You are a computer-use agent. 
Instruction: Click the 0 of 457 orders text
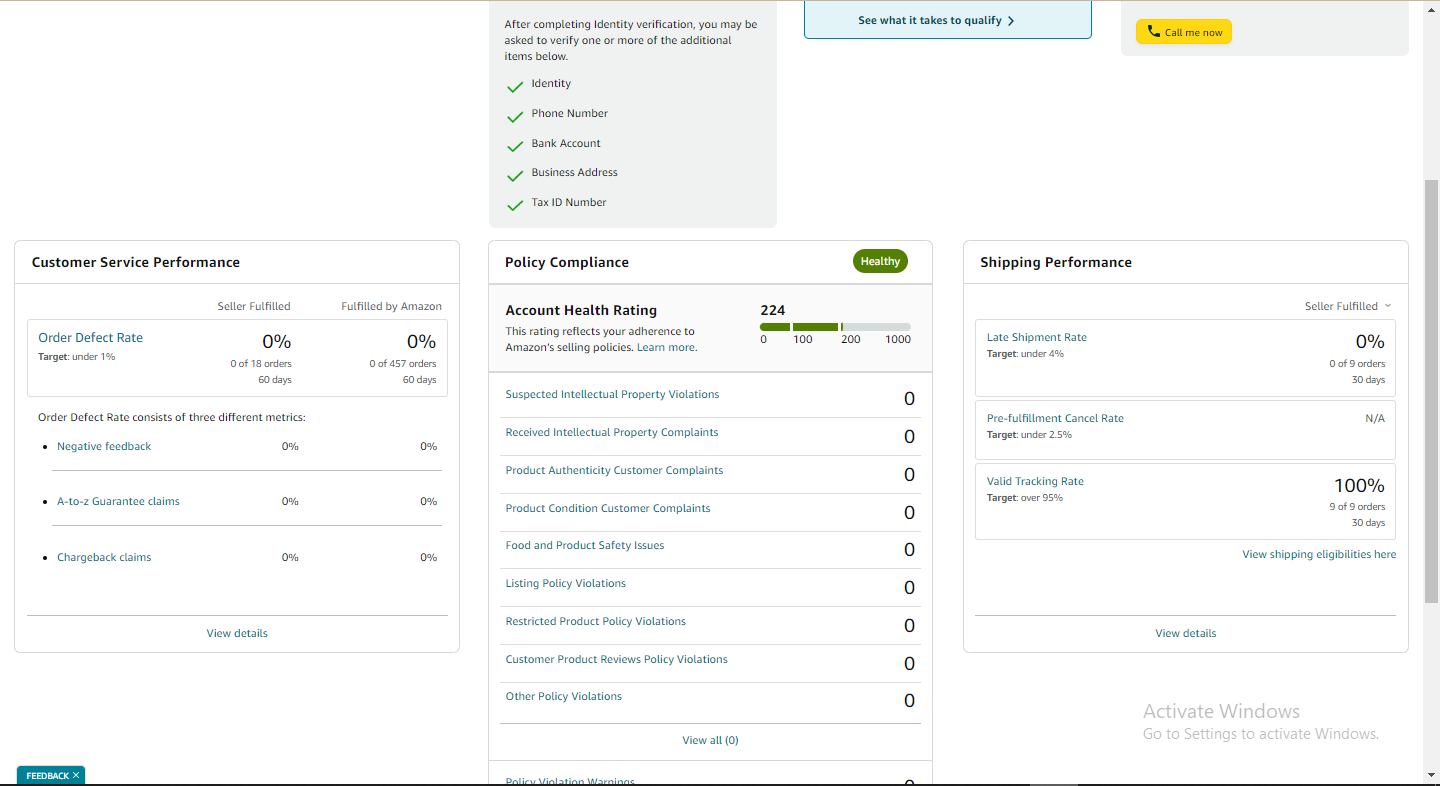tap(403, 363)
